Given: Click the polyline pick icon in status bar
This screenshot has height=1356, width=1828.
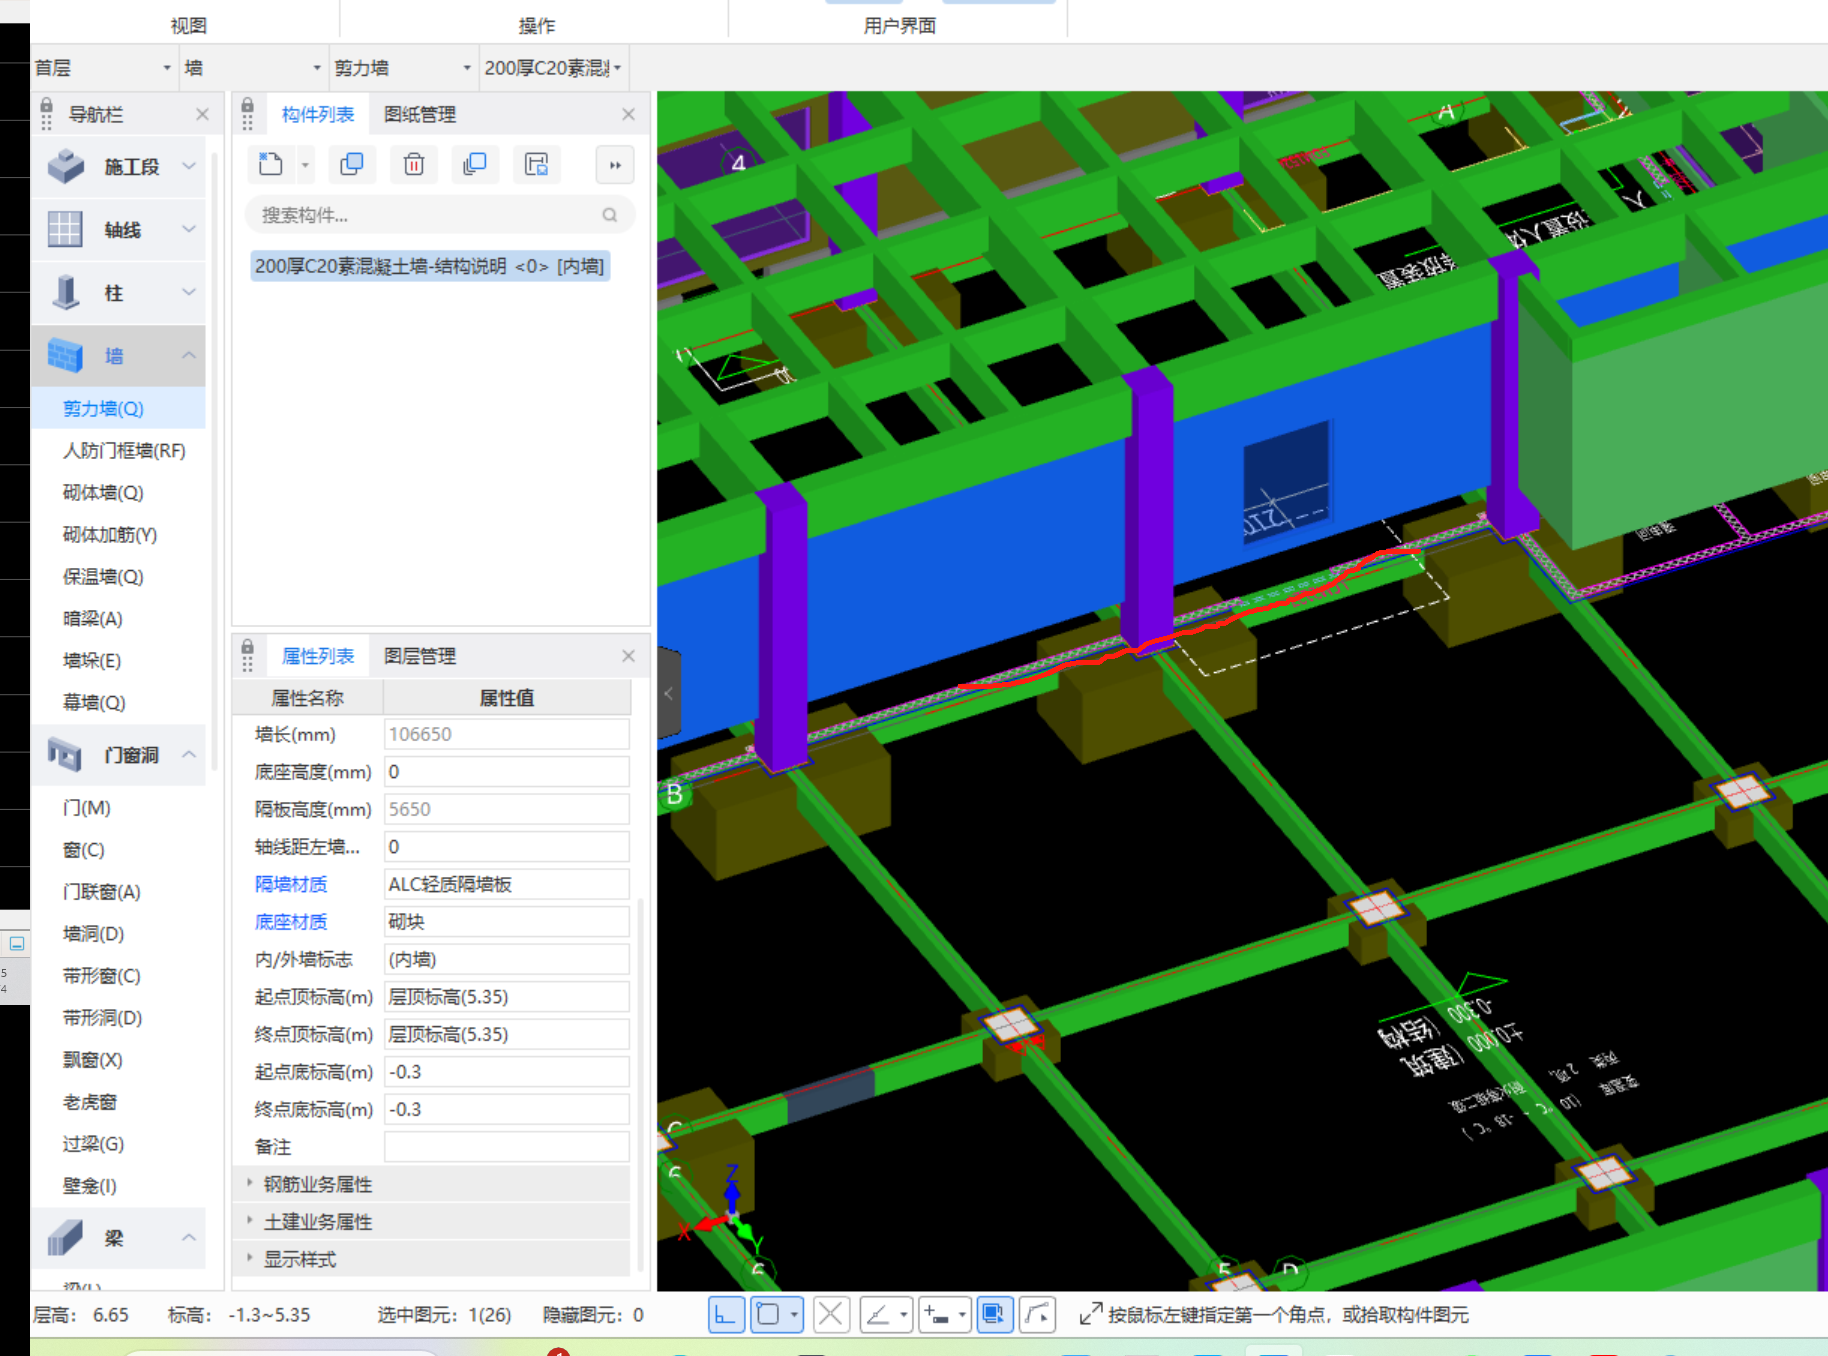Looking at the screenshot, I should pyautogui.click(x=1037, y=1314).
